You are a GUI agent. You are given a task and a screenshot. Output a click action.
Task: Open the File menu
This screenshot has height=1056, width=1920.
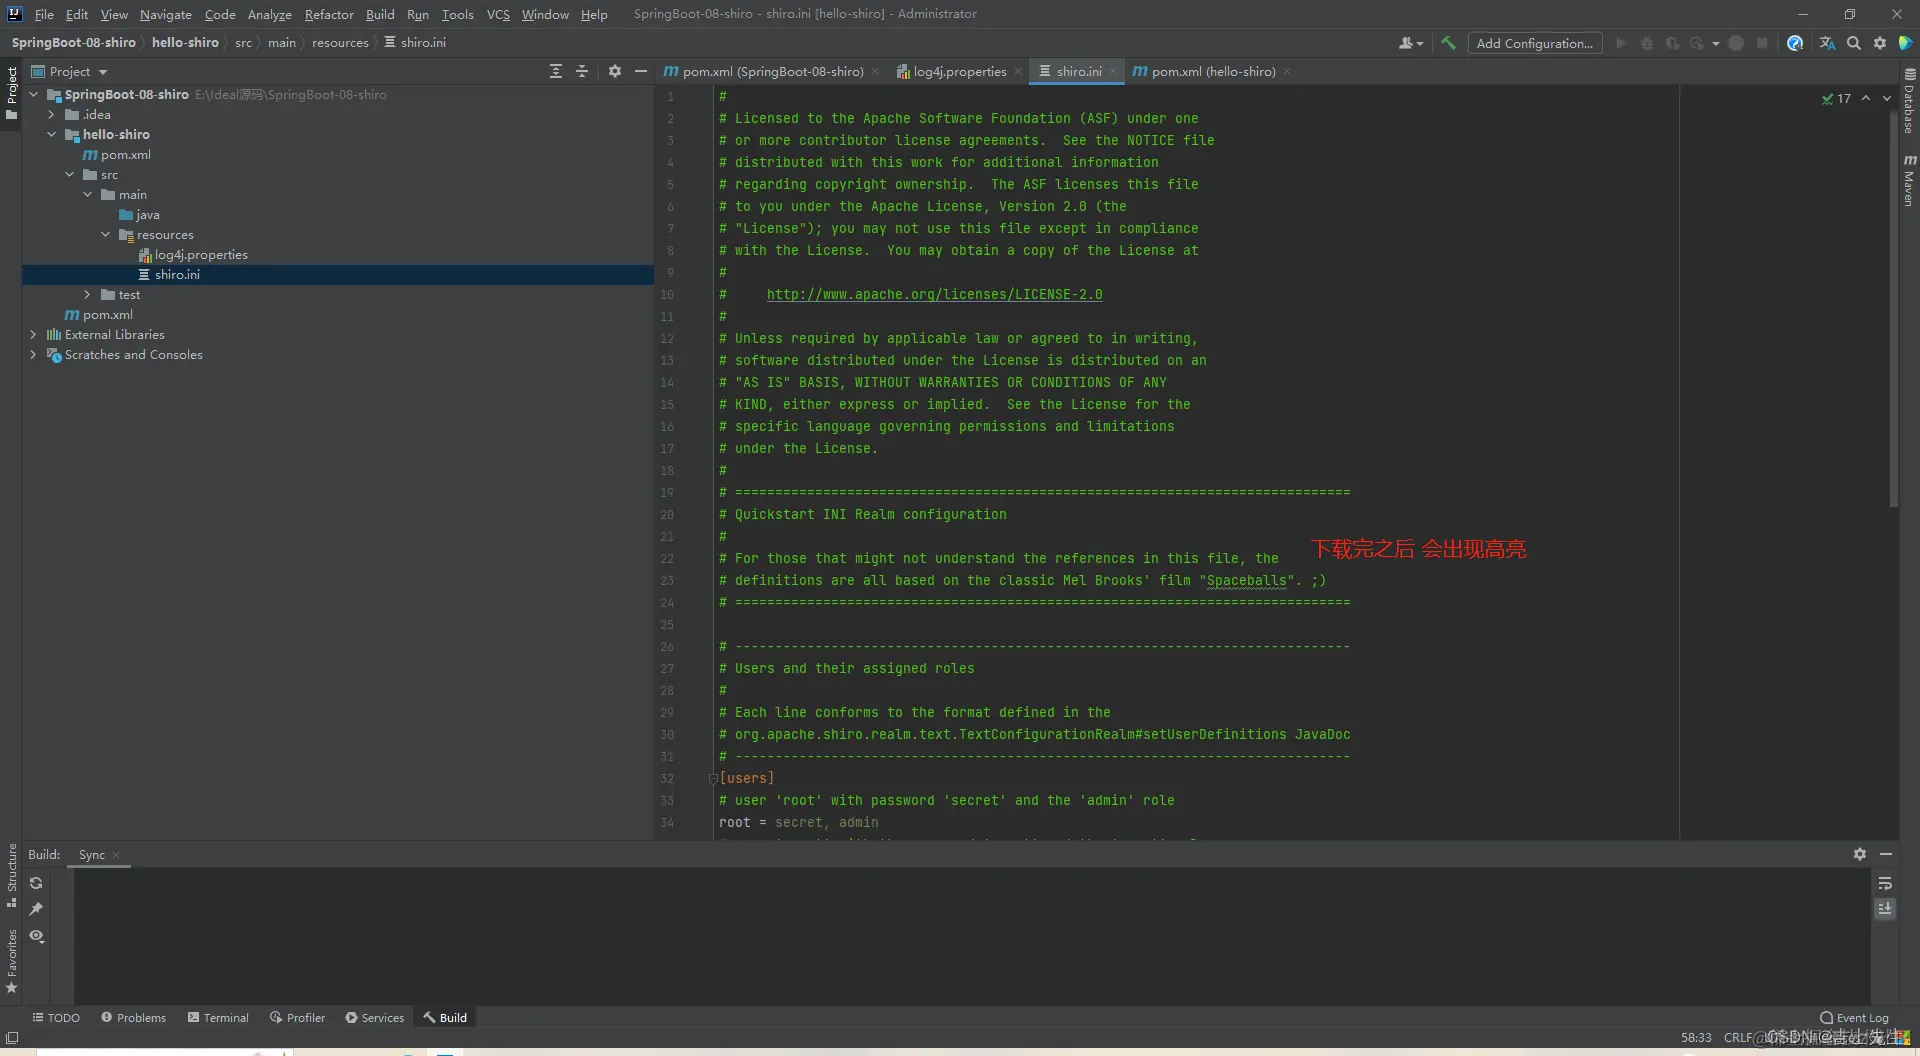pyautogui.click(x=44, y=14)
